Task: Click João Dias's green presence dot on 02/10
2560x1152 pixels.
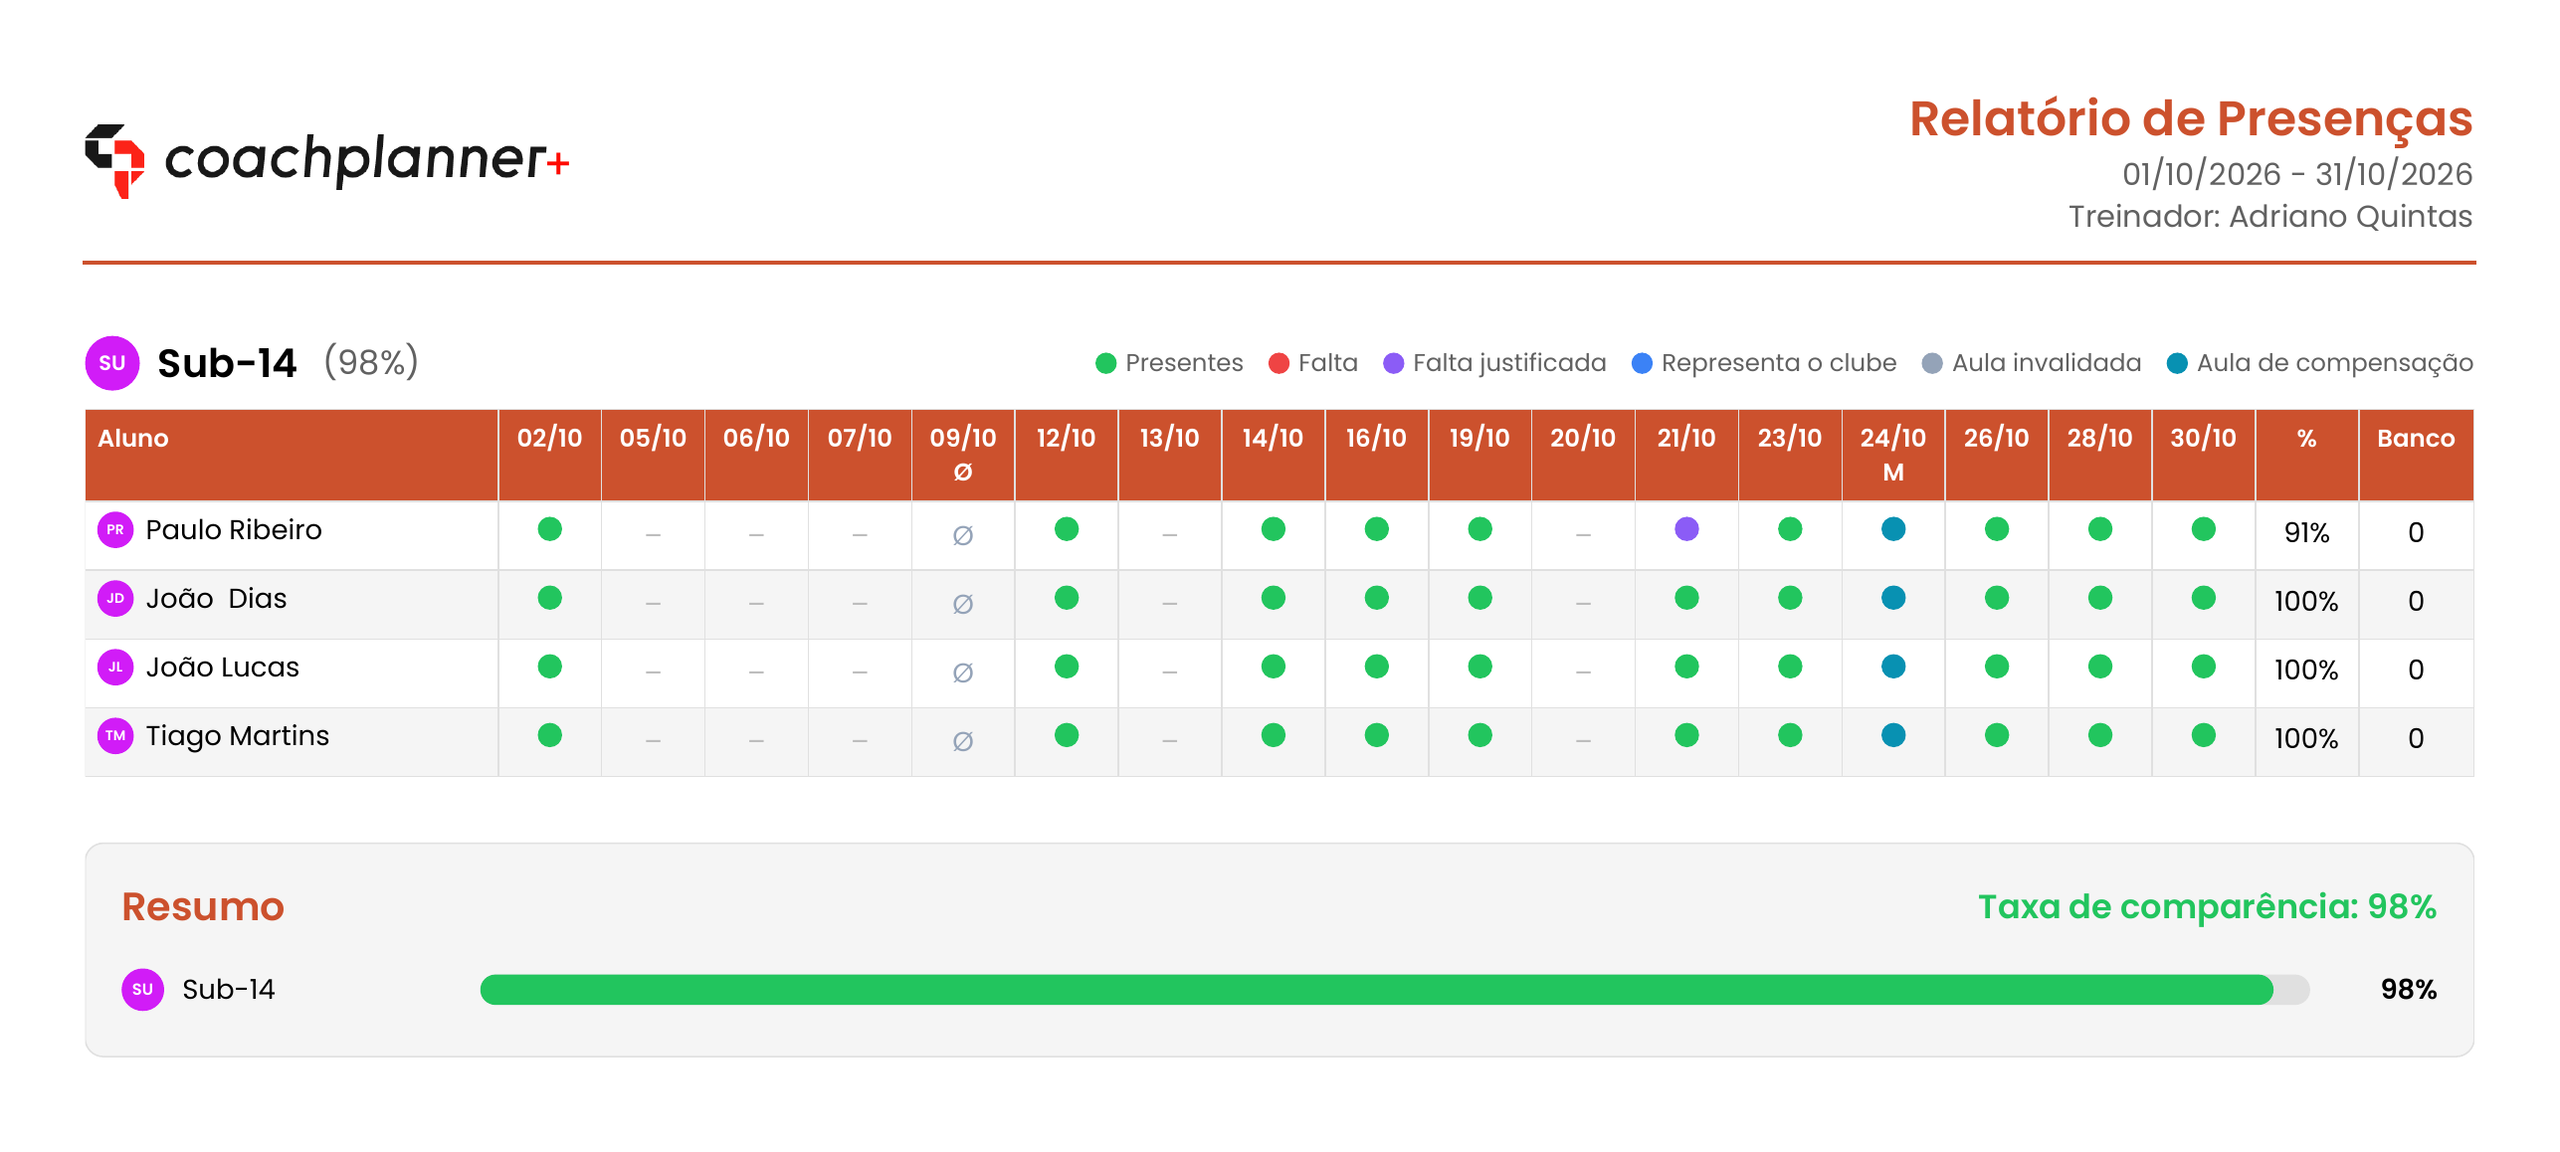Action: [549, 598]
